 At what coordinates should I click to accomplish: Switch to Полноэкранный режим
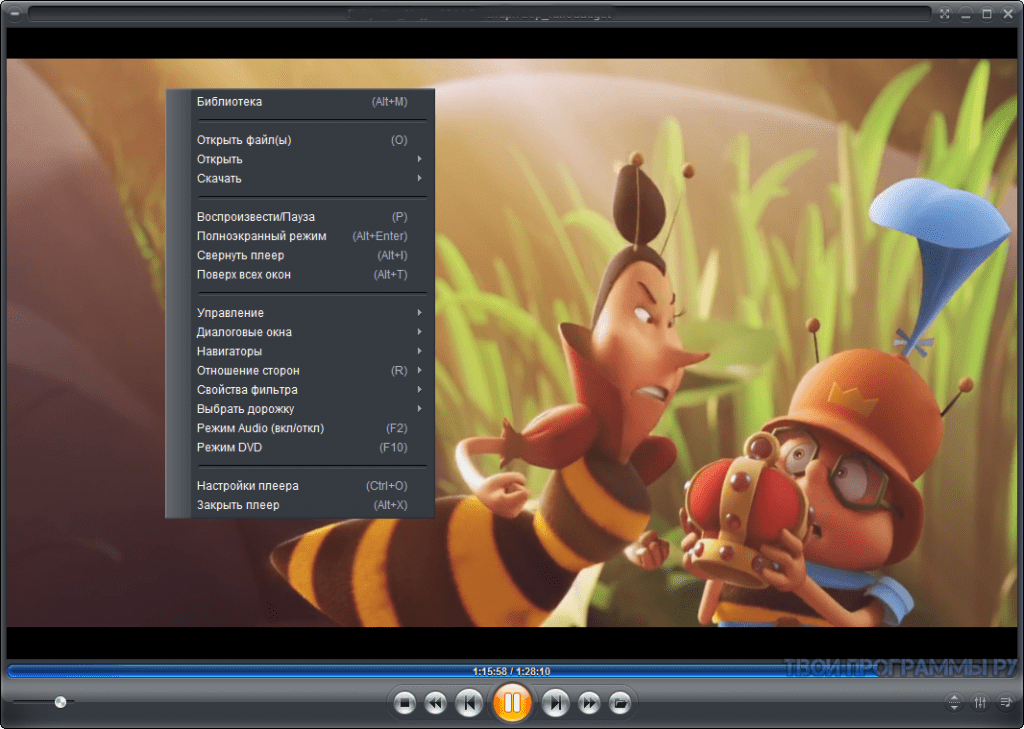(260, 236)
